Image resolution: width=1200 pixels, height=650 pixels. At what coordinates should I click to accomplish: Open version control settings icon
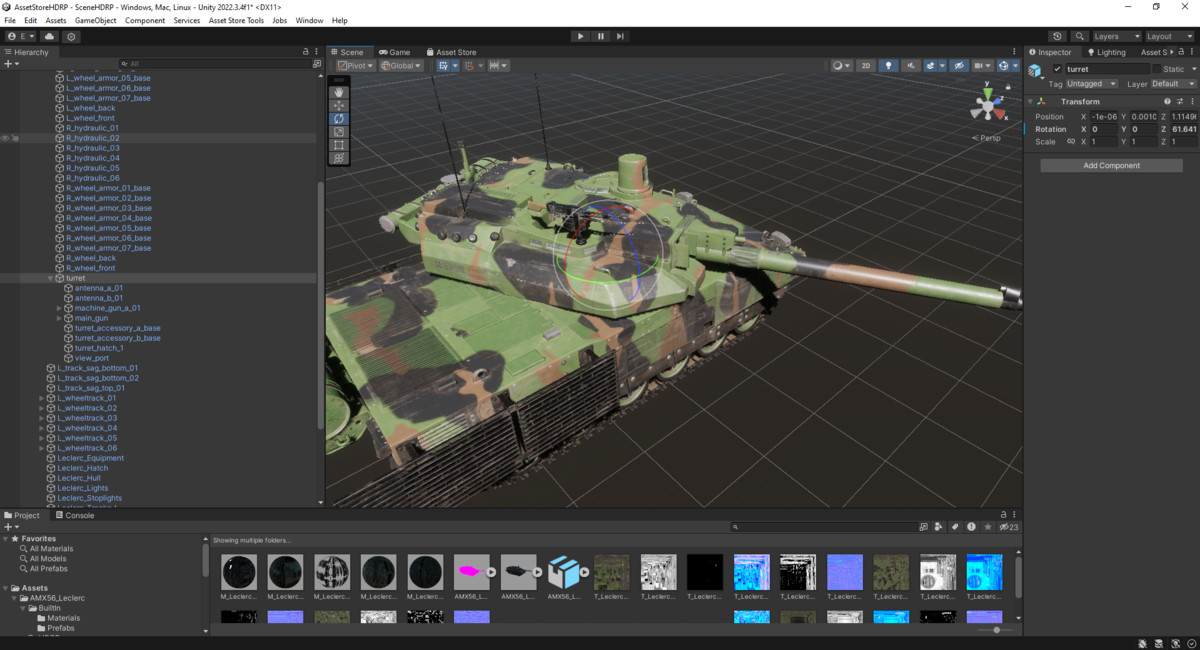point(72,36)
